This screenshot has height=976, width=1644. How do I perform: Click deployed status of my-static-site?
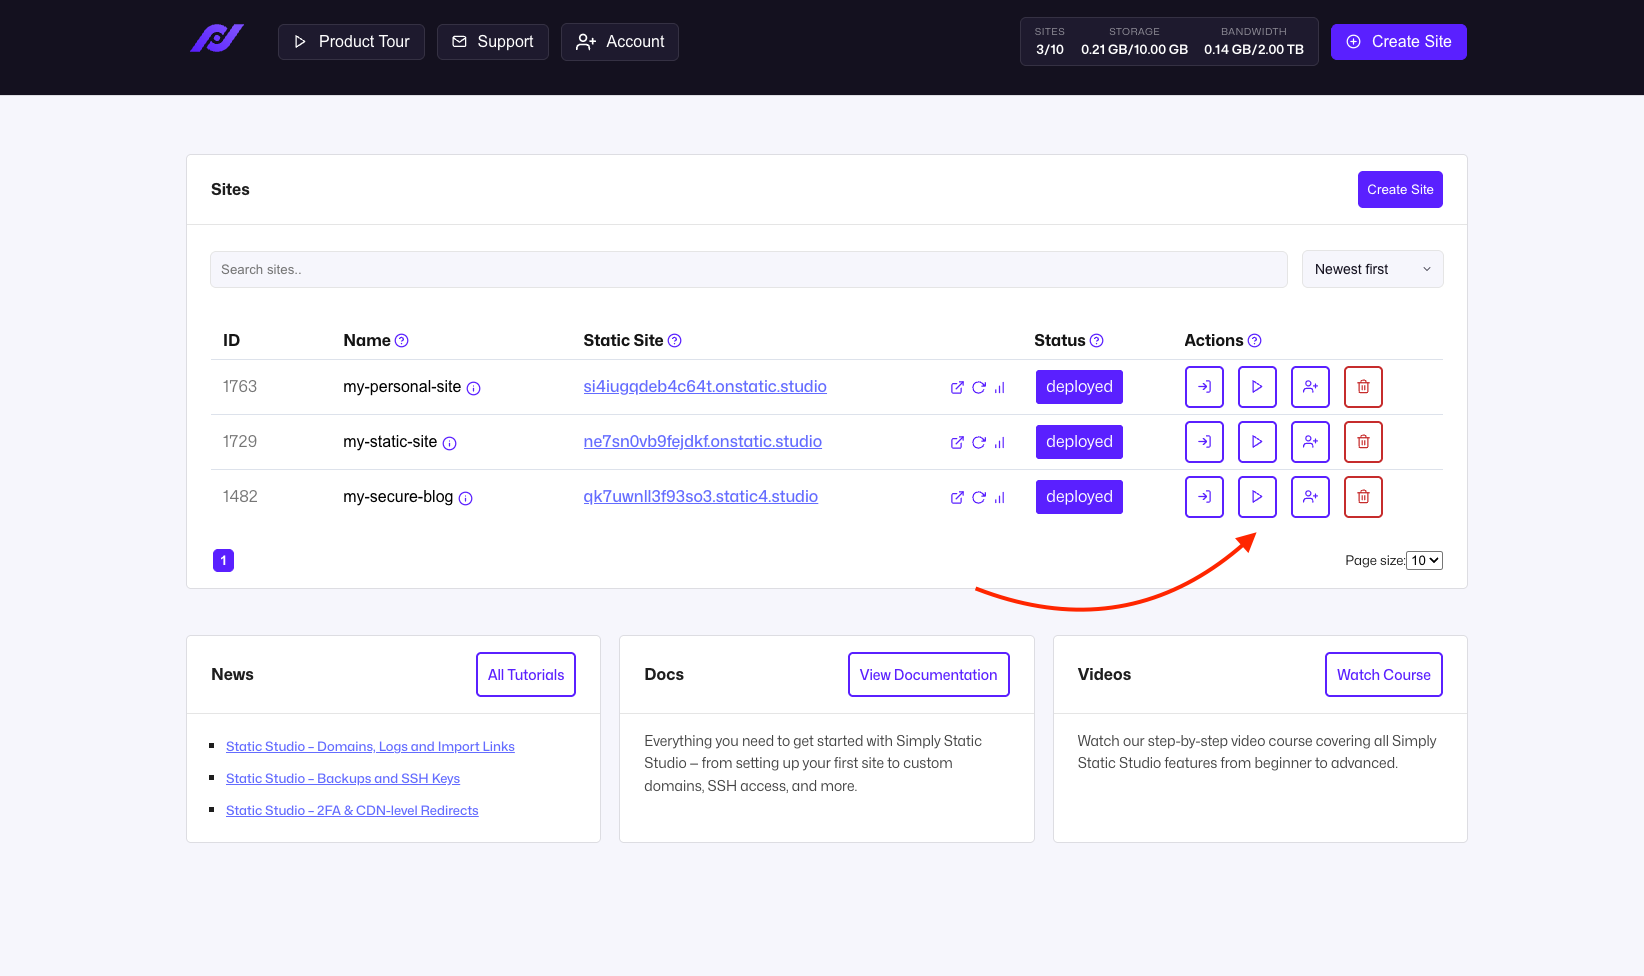coord(1079,442)
